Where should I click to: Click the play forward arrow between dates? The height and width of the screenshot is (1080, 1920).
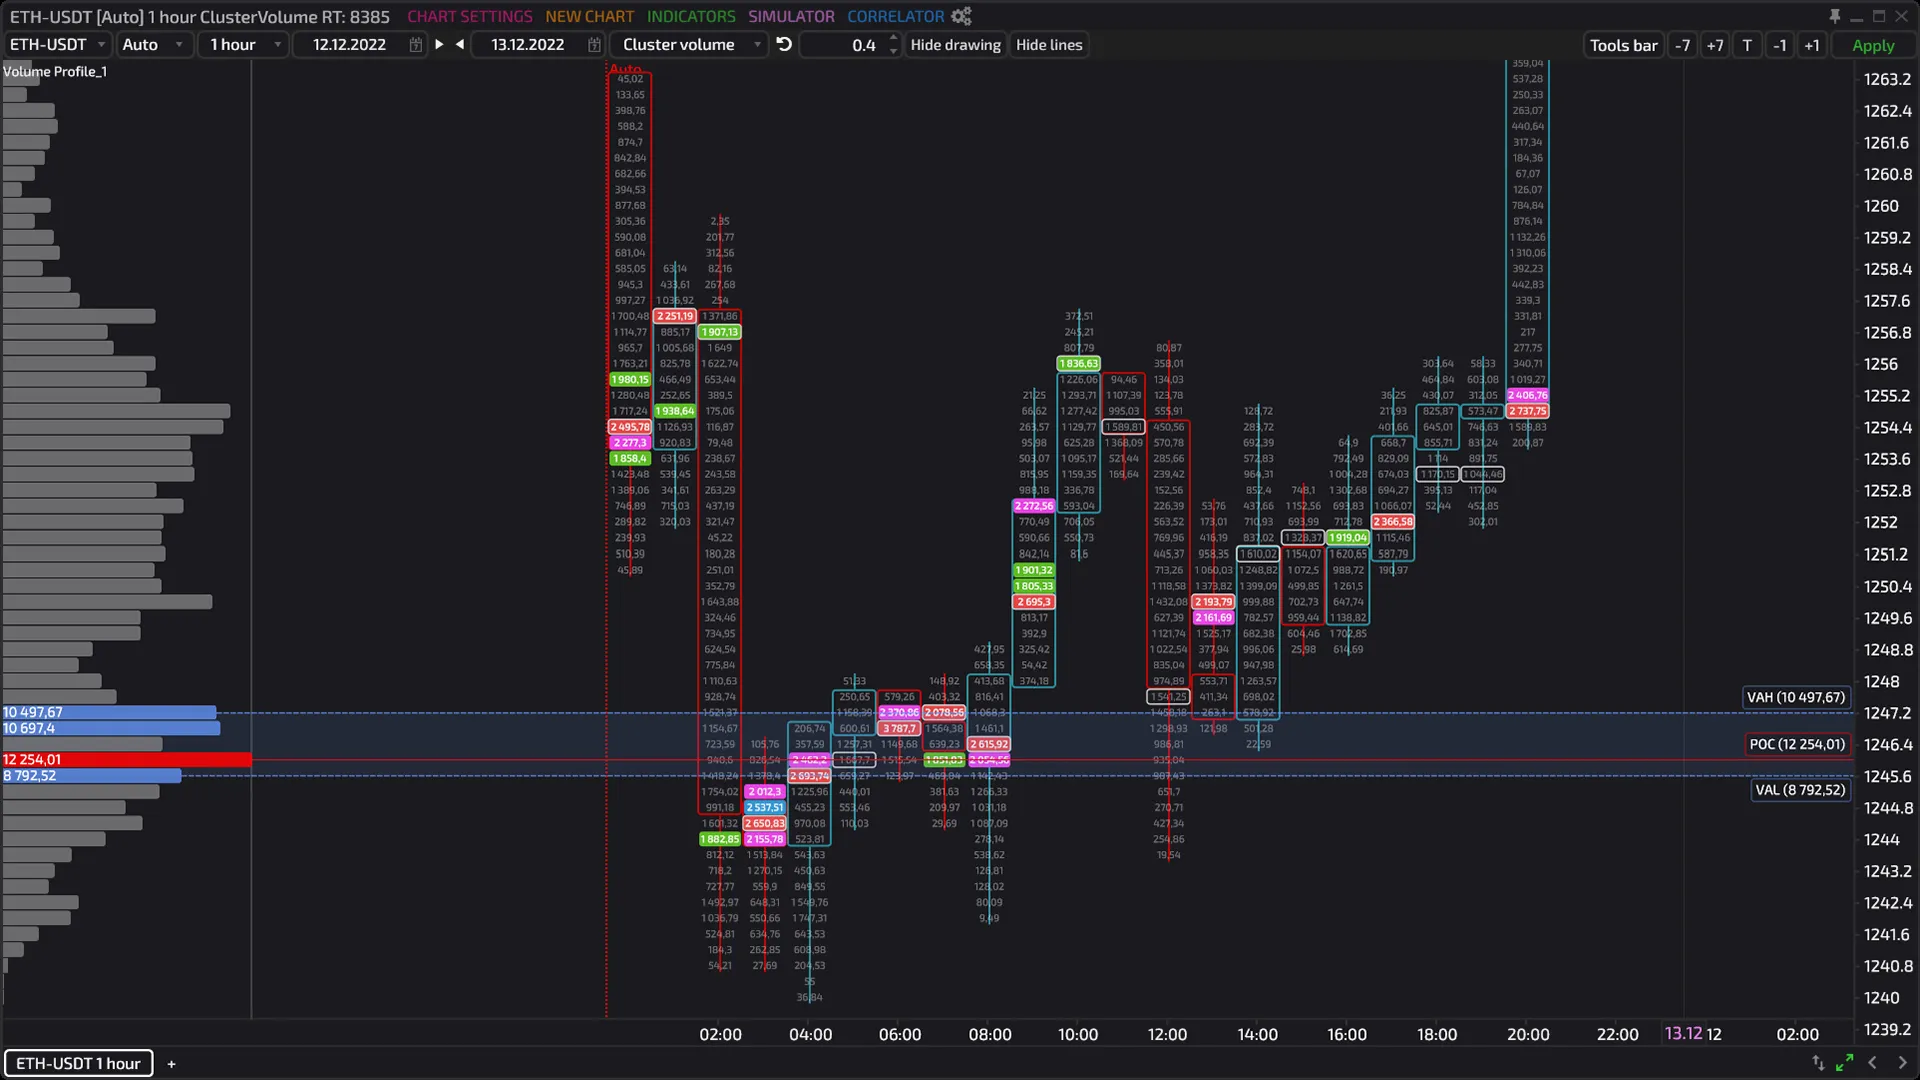point(439,44)
